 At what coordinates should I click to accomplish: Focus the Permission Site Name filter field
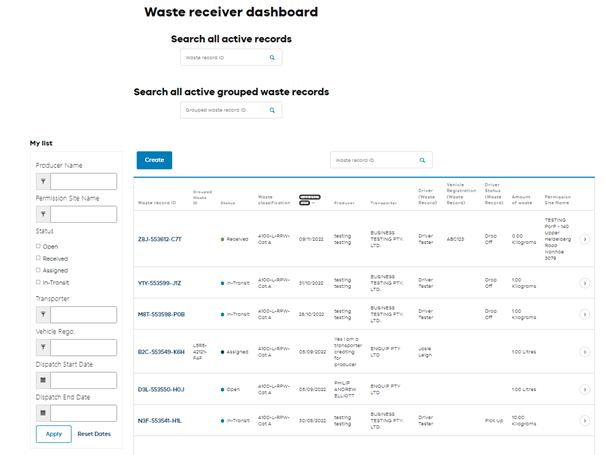(83, 214)
